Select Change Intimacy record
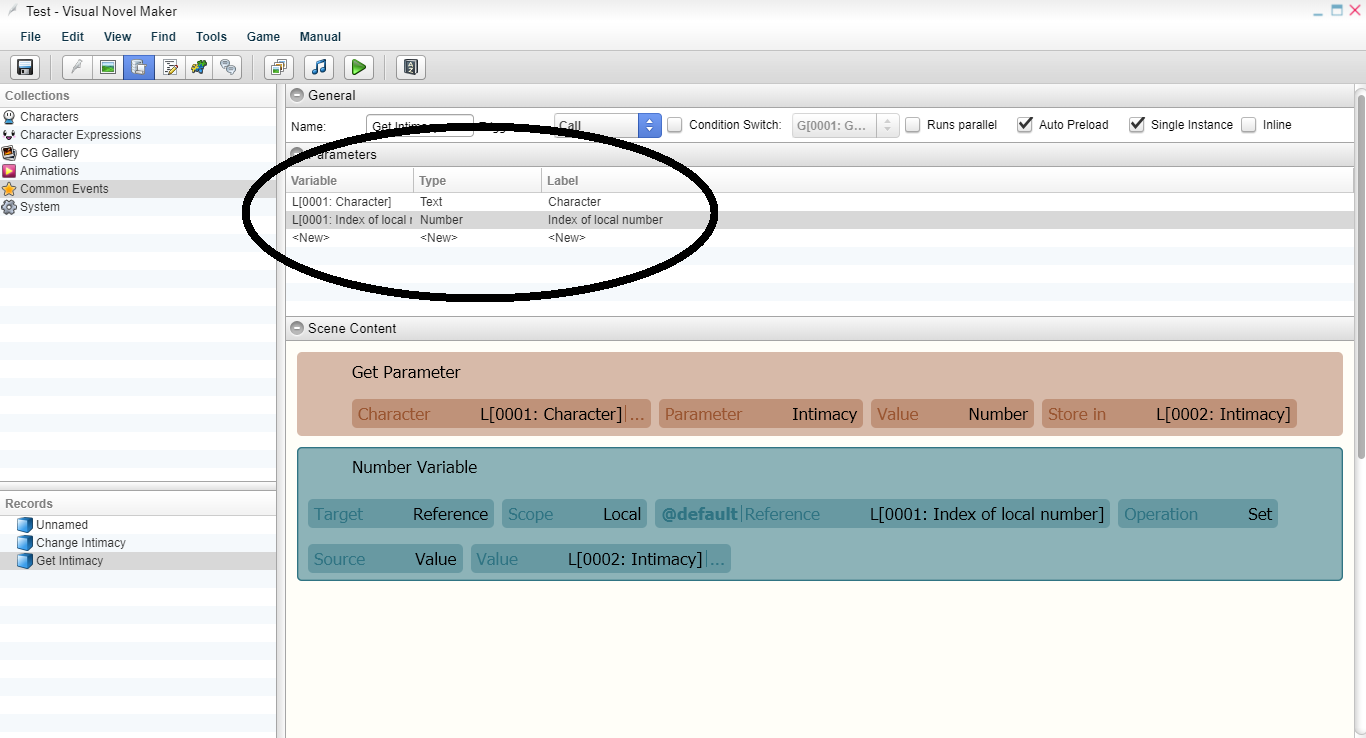Viewport: 1366px width, 738px height. click(x=81, y=543)
